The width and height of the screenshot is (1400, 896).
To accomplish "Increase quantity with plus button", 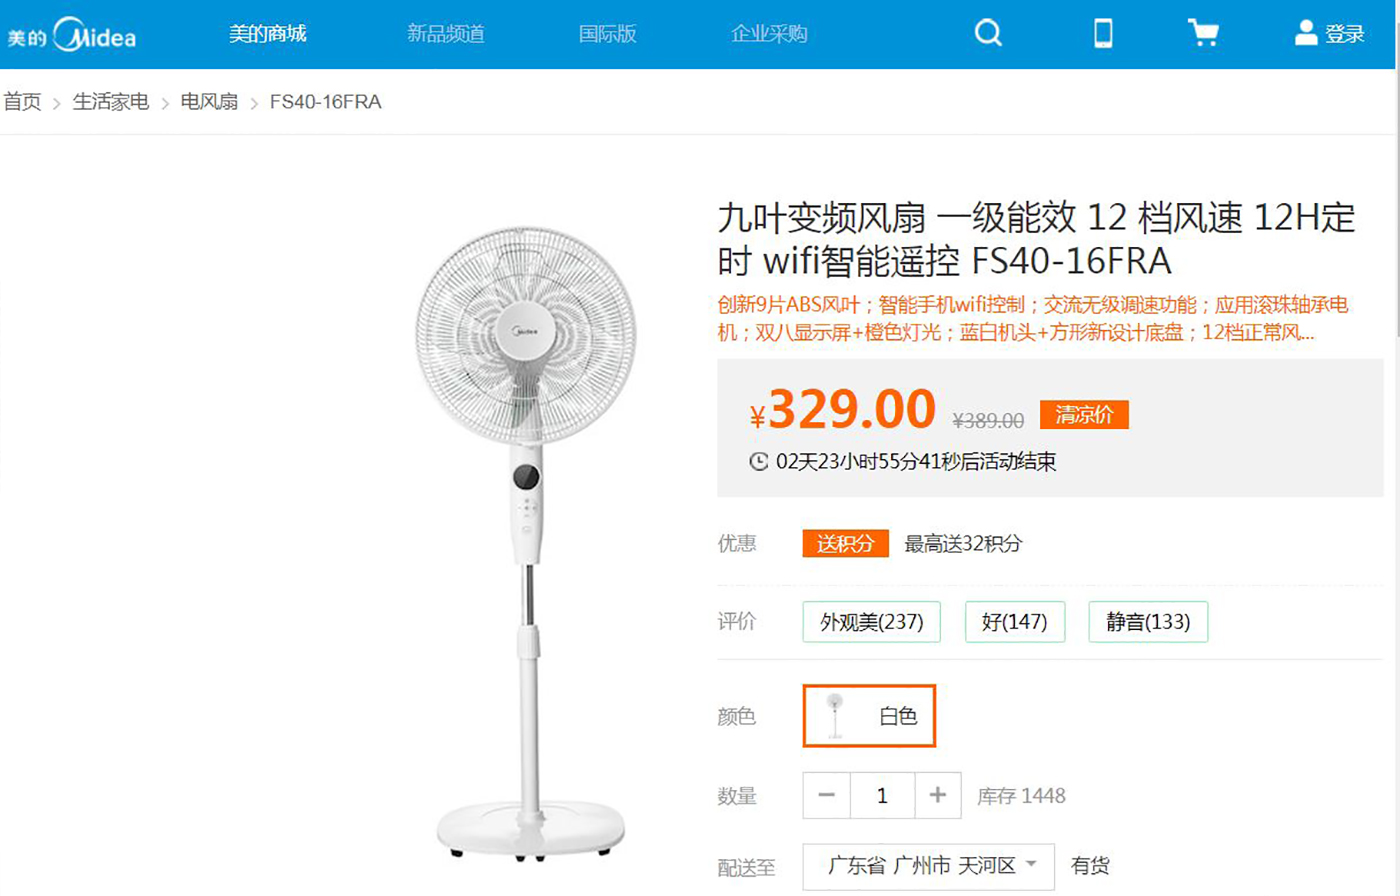I will click(937, 795).
